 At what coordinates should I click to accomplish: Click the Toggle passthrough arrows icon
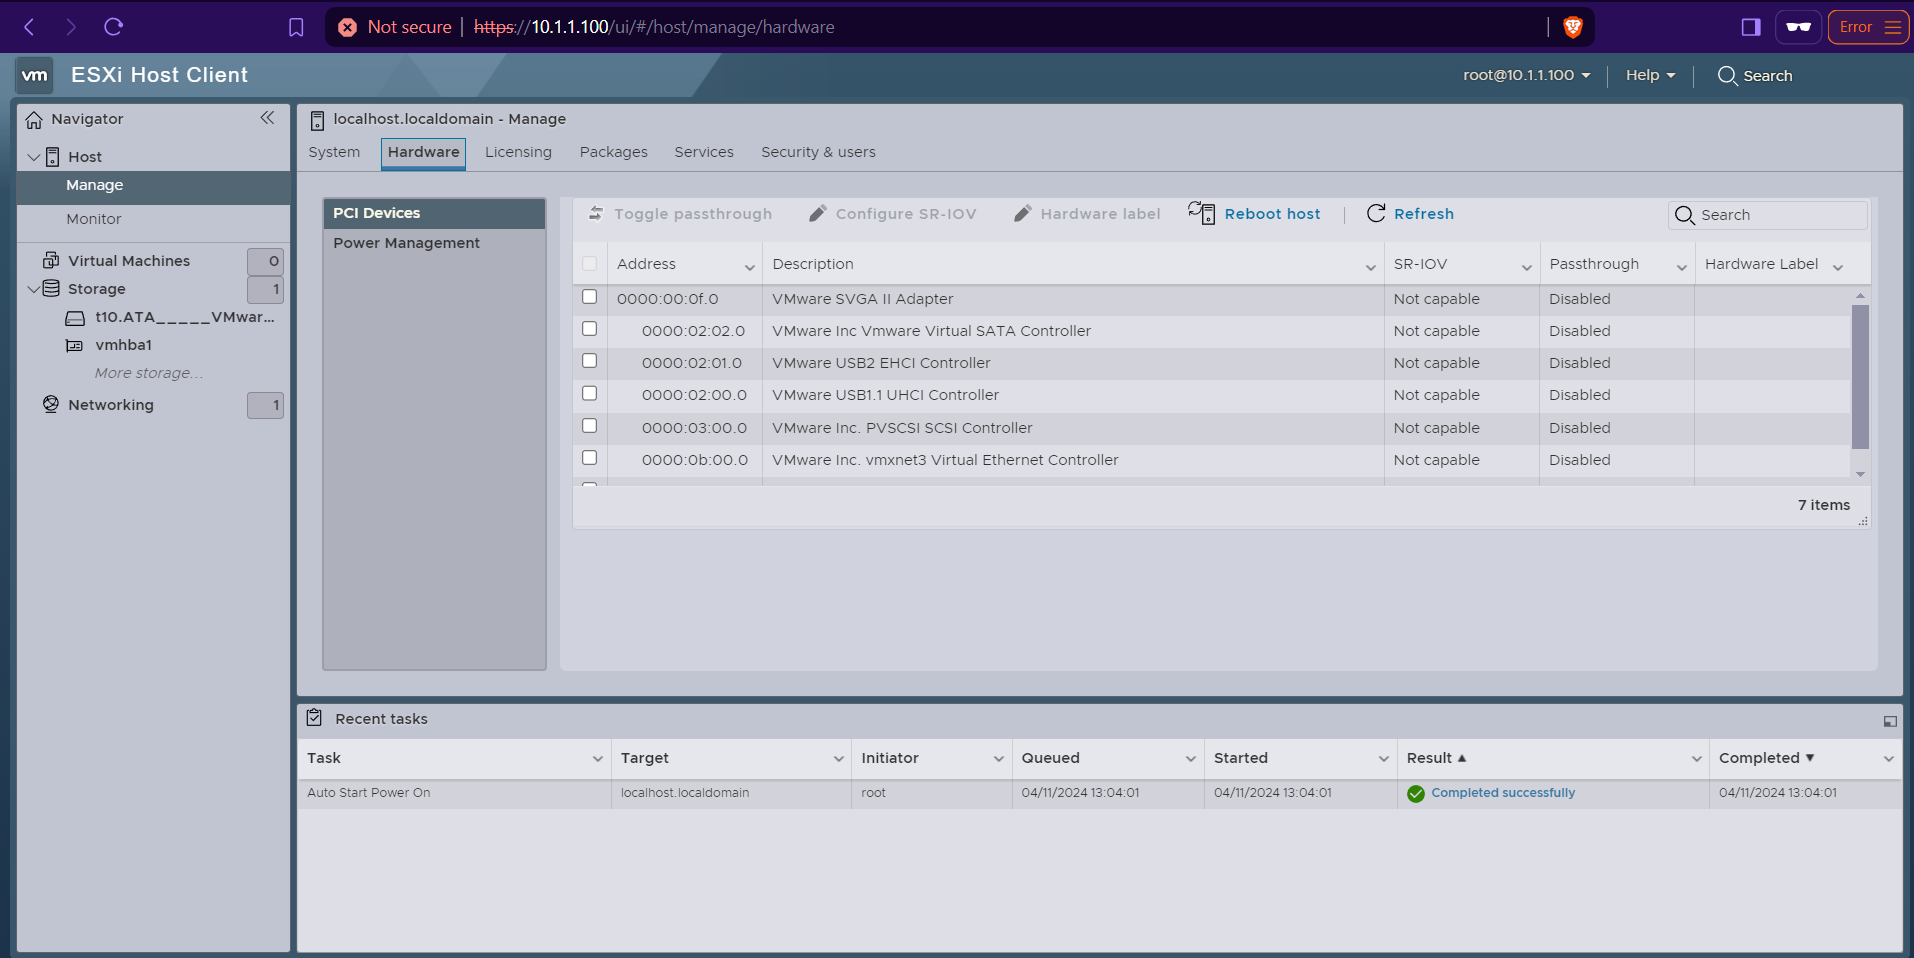point(596,213)
